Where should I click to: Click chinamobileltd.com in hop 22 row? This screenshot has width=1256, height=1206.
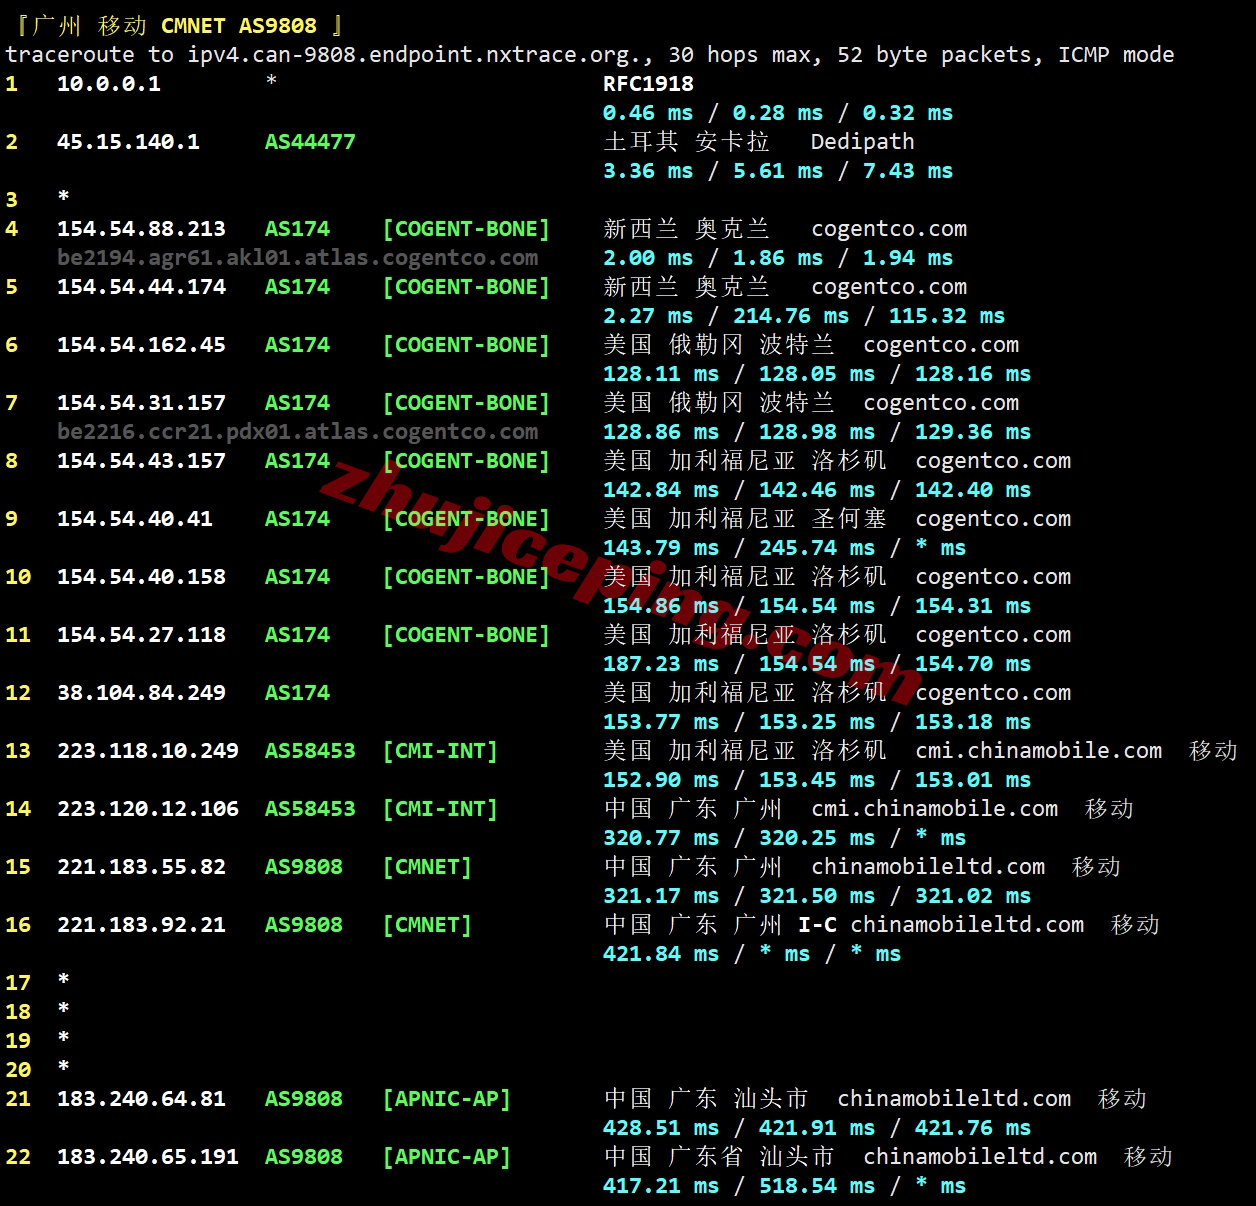click(x=980, y=1157)
